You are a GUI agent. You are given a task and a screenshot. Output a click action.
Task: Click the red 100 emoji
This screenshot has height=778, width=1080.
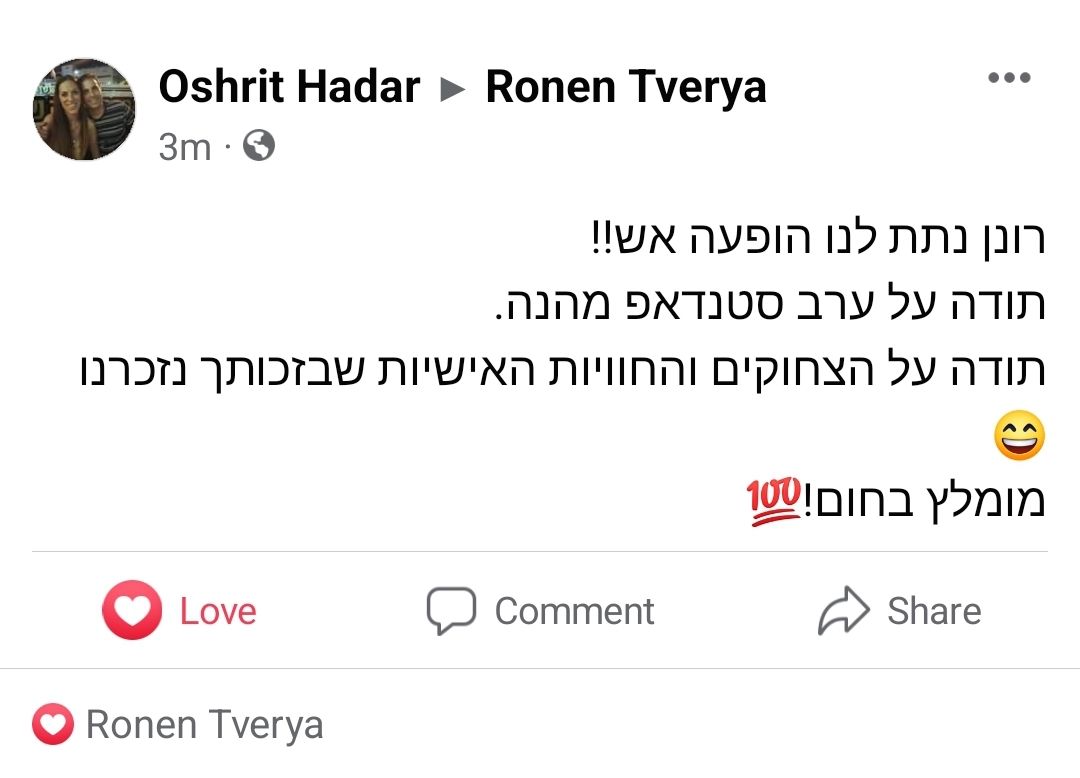774,498
